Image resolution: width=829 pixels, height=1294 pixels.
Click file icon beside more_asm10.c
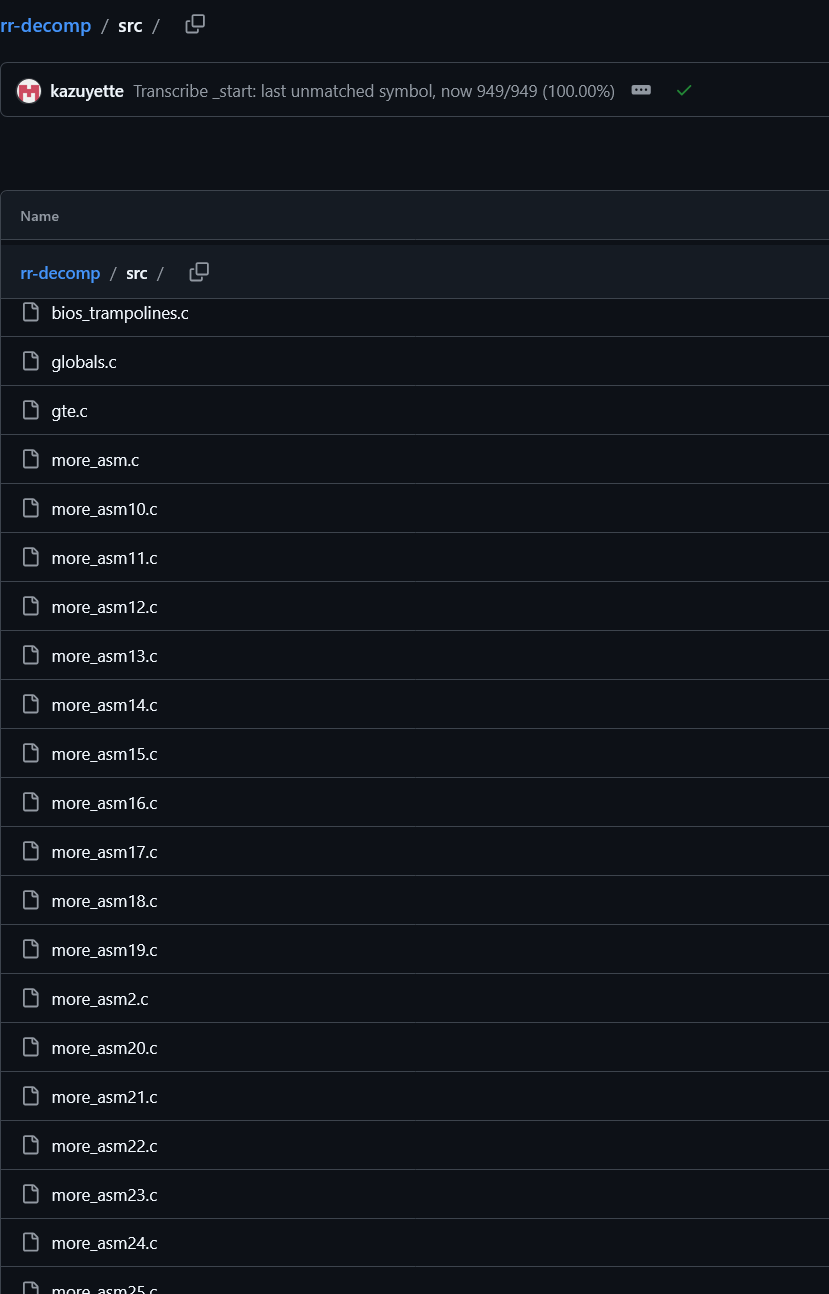coord(31,509)
